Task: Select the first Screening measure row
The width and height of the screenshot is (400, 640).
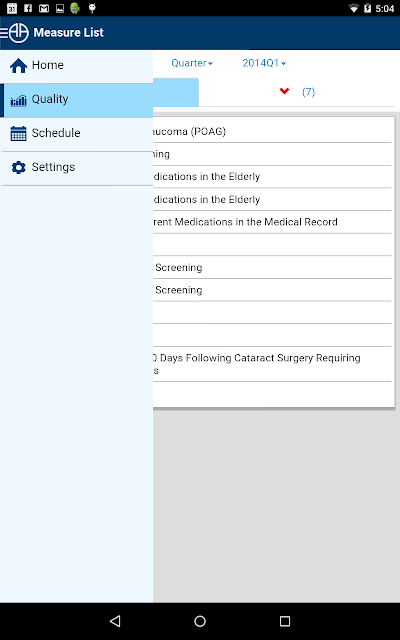Action: pos(272,267)
